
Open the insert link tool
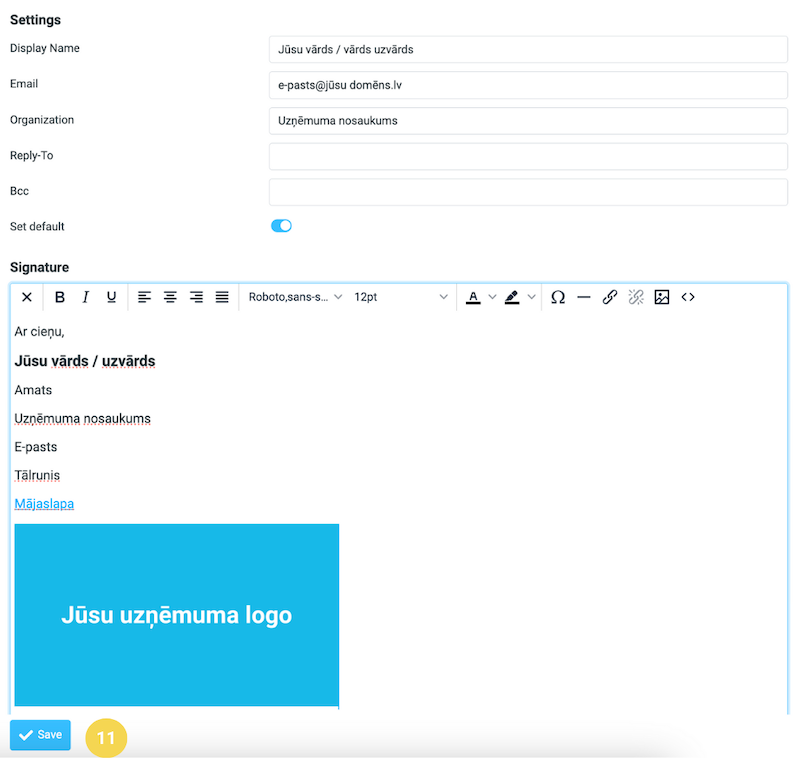point(610,297)
